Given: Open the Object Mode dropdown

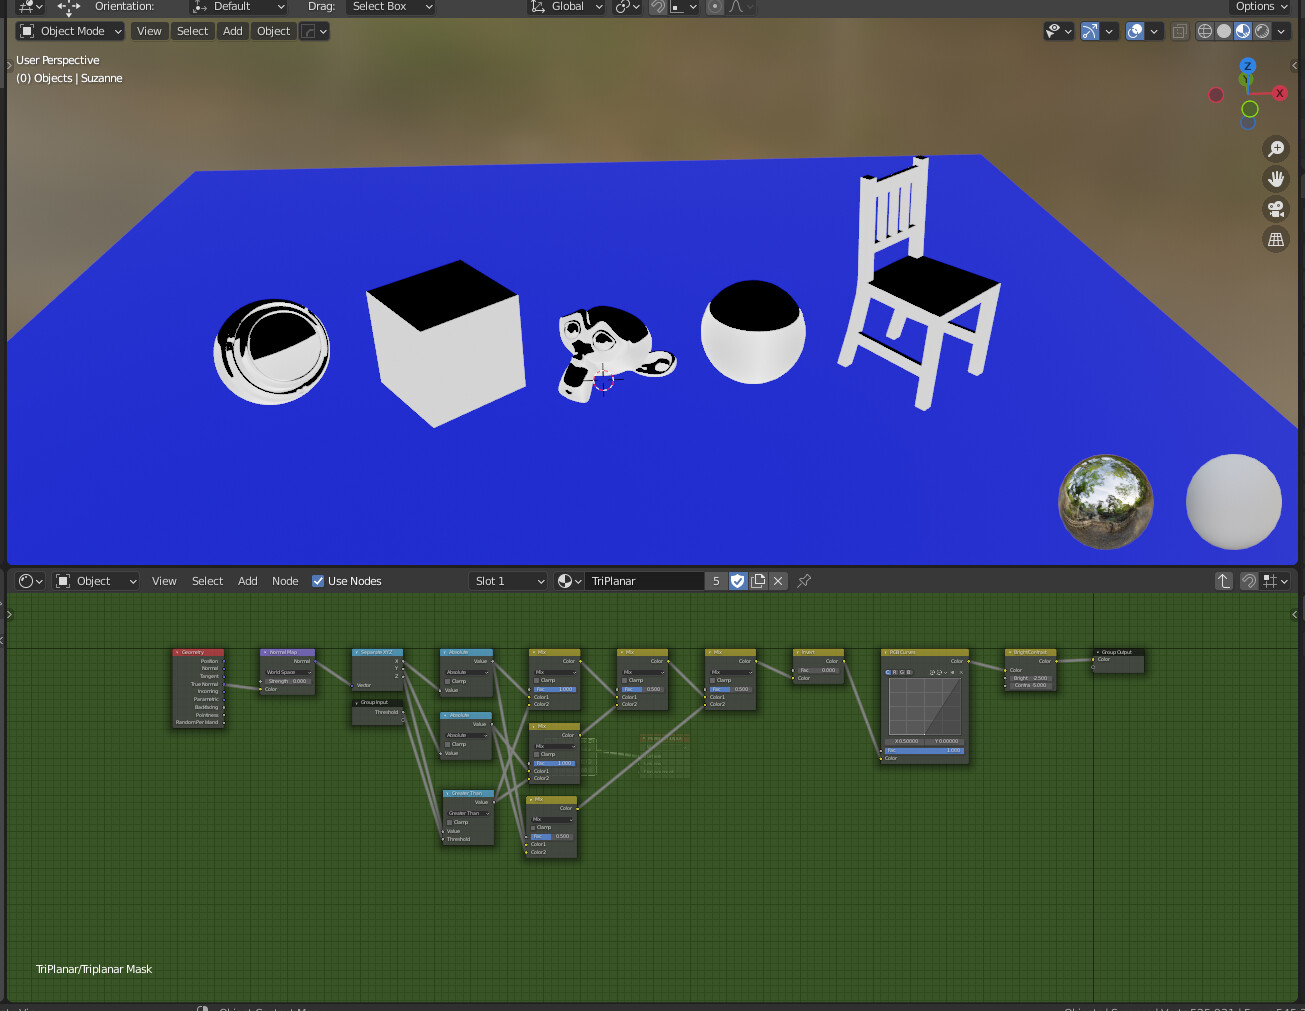Looking at the screenshot, I should (x=68, y=31).
